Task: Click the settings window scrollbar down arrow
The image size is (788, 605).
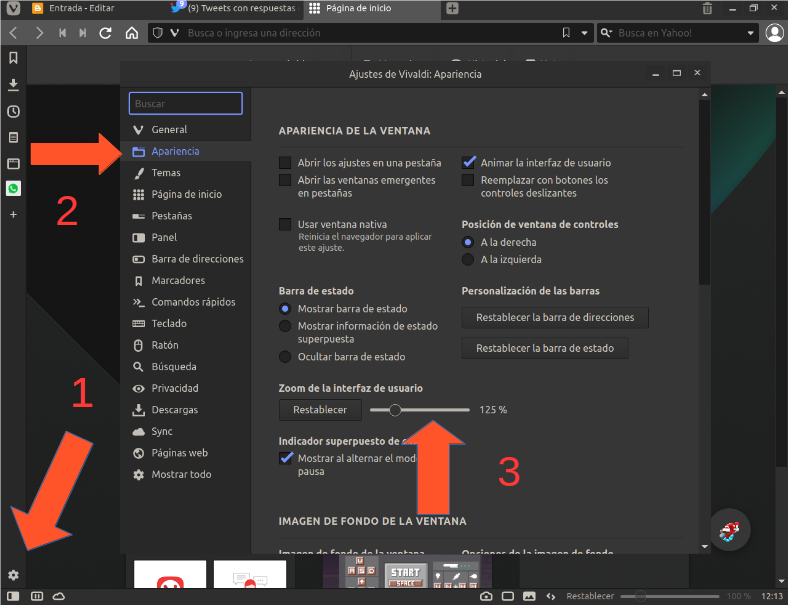Action: pos(705,547)
